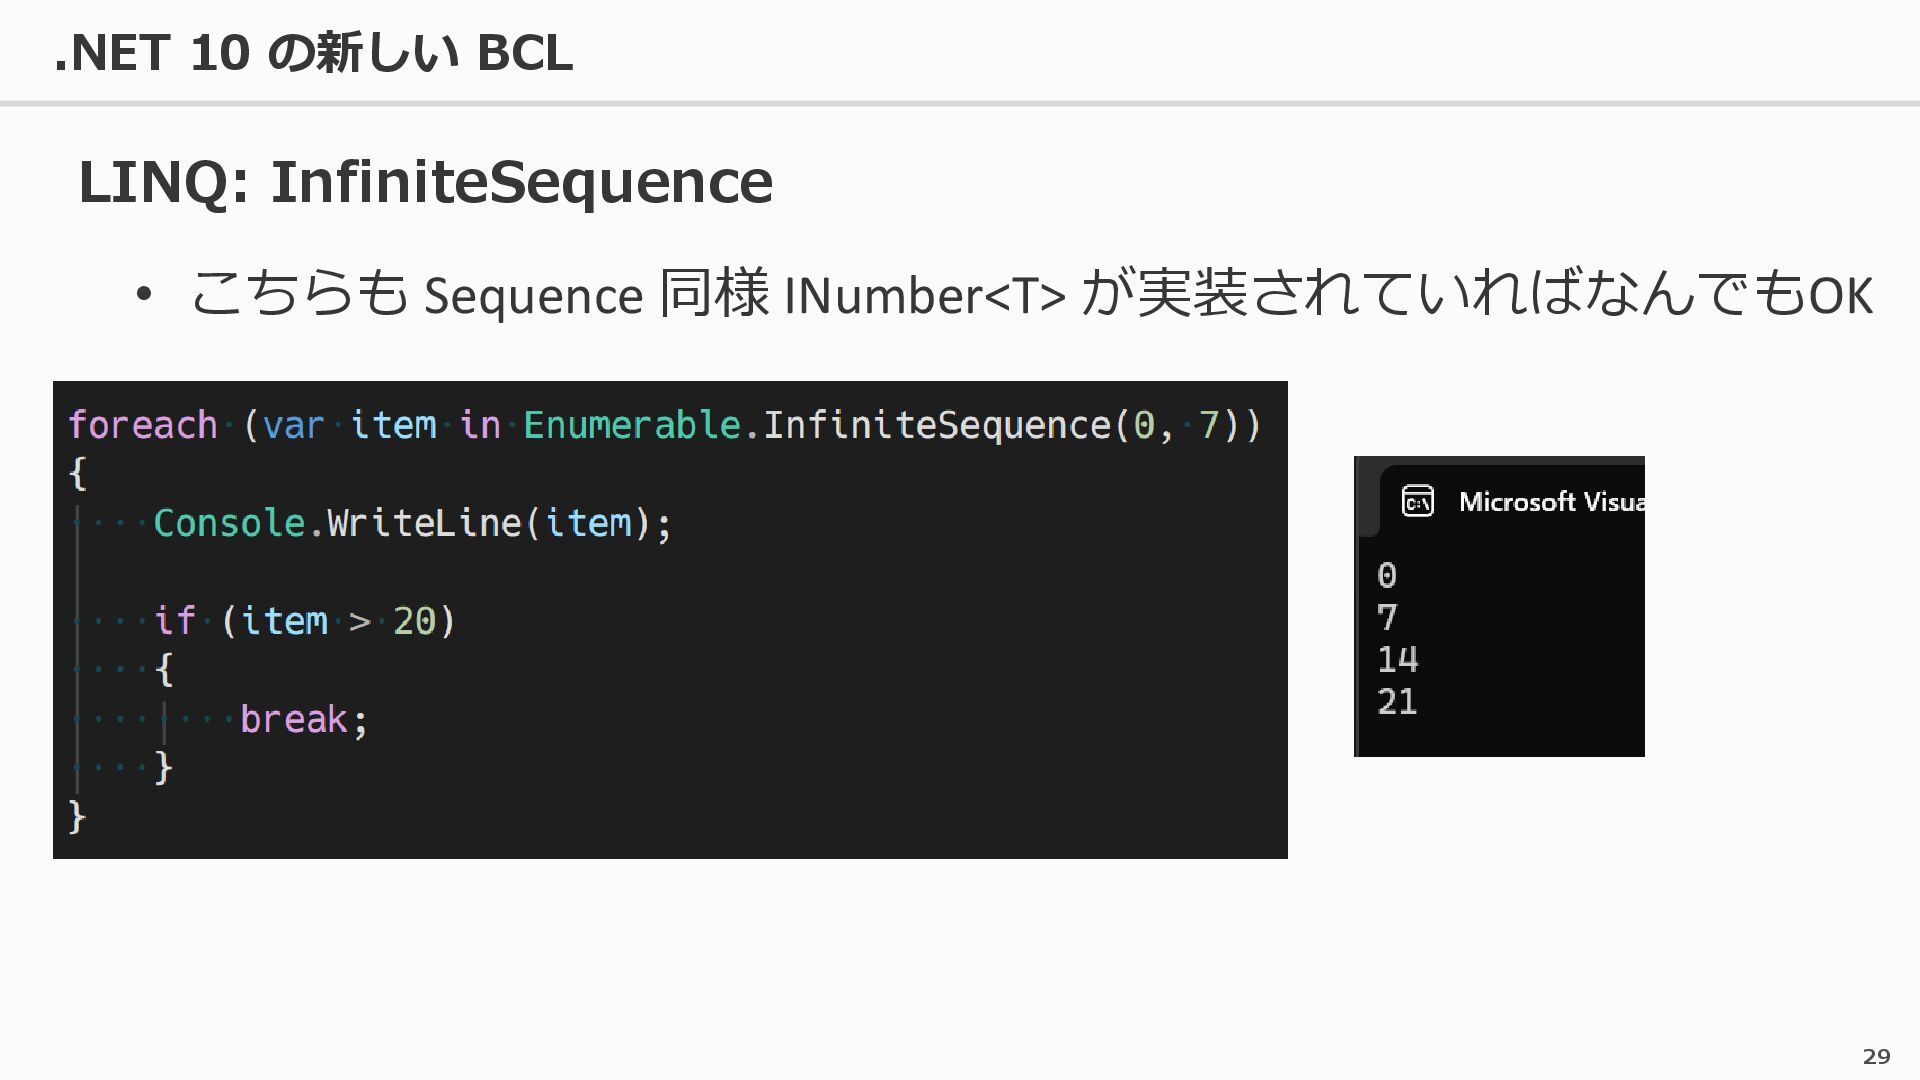Select the Microsoft Visual console tab
The height and width of the screenshot is (1080, 1920).
(1512, 501)
